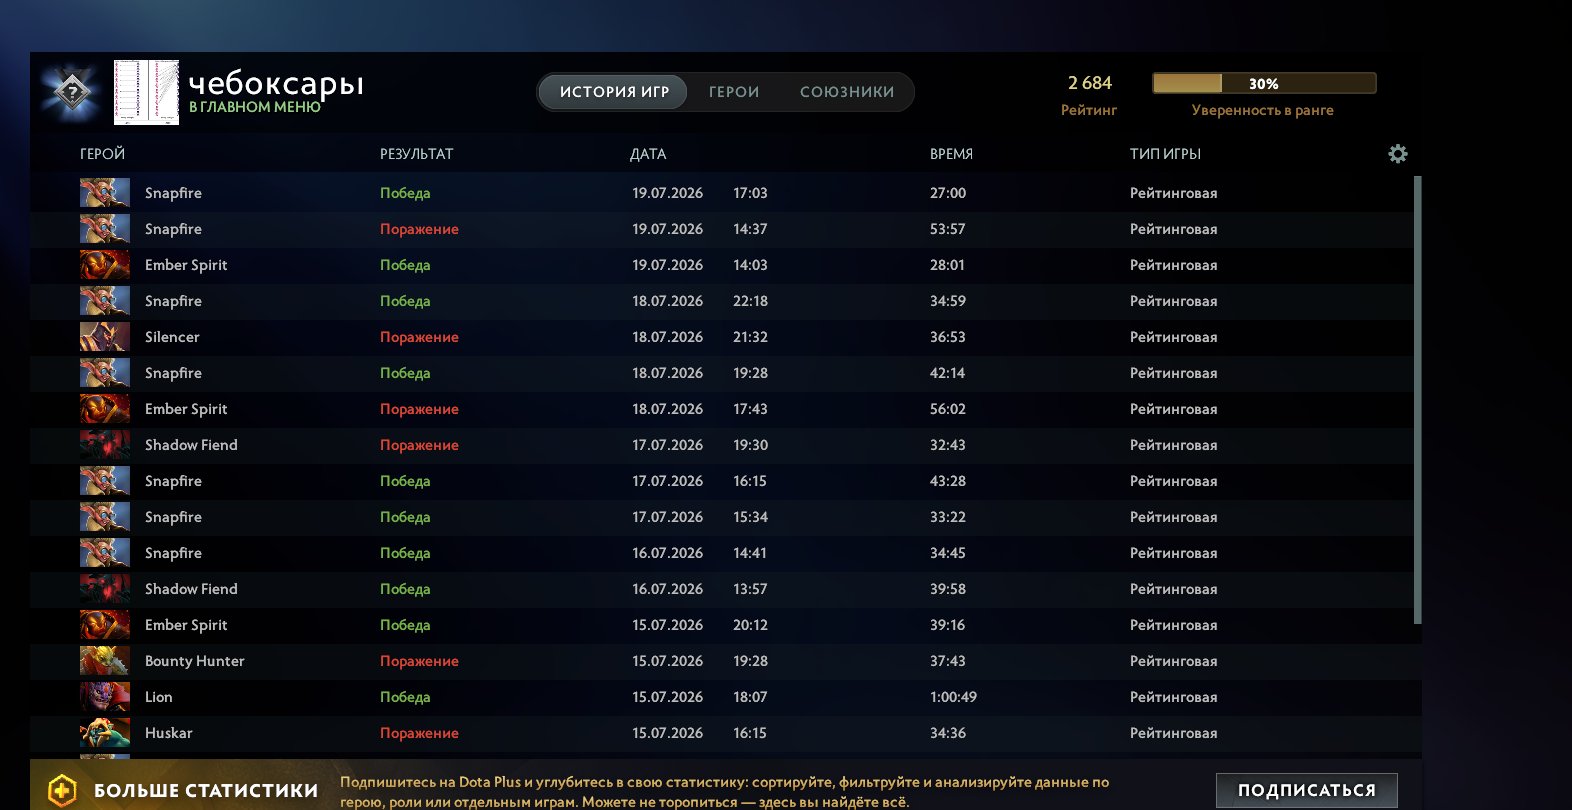The image size is (1572, 810).
Task: Click the 15.07.2026 20:12 date cell
Action: pos(700,625)
